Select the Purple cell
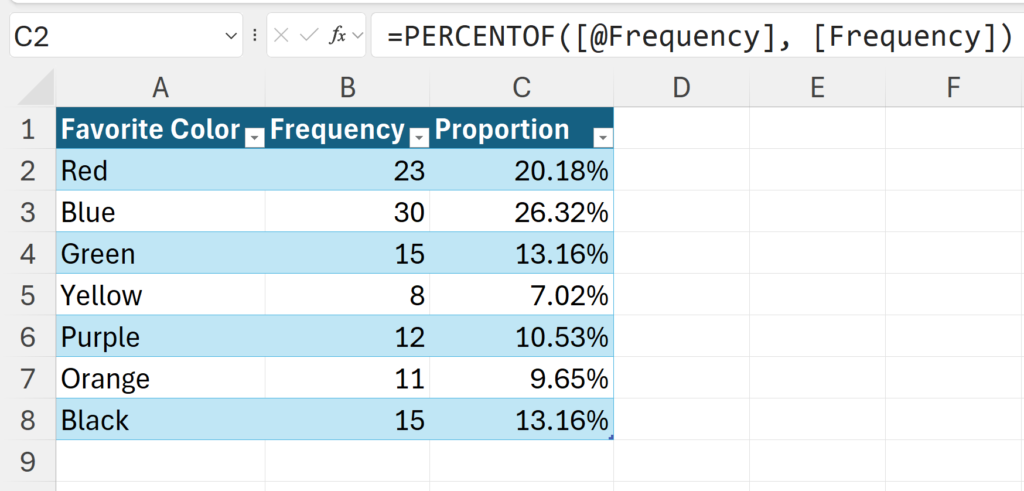Viewport: 1024px width, 491px height. pos(160,337)
